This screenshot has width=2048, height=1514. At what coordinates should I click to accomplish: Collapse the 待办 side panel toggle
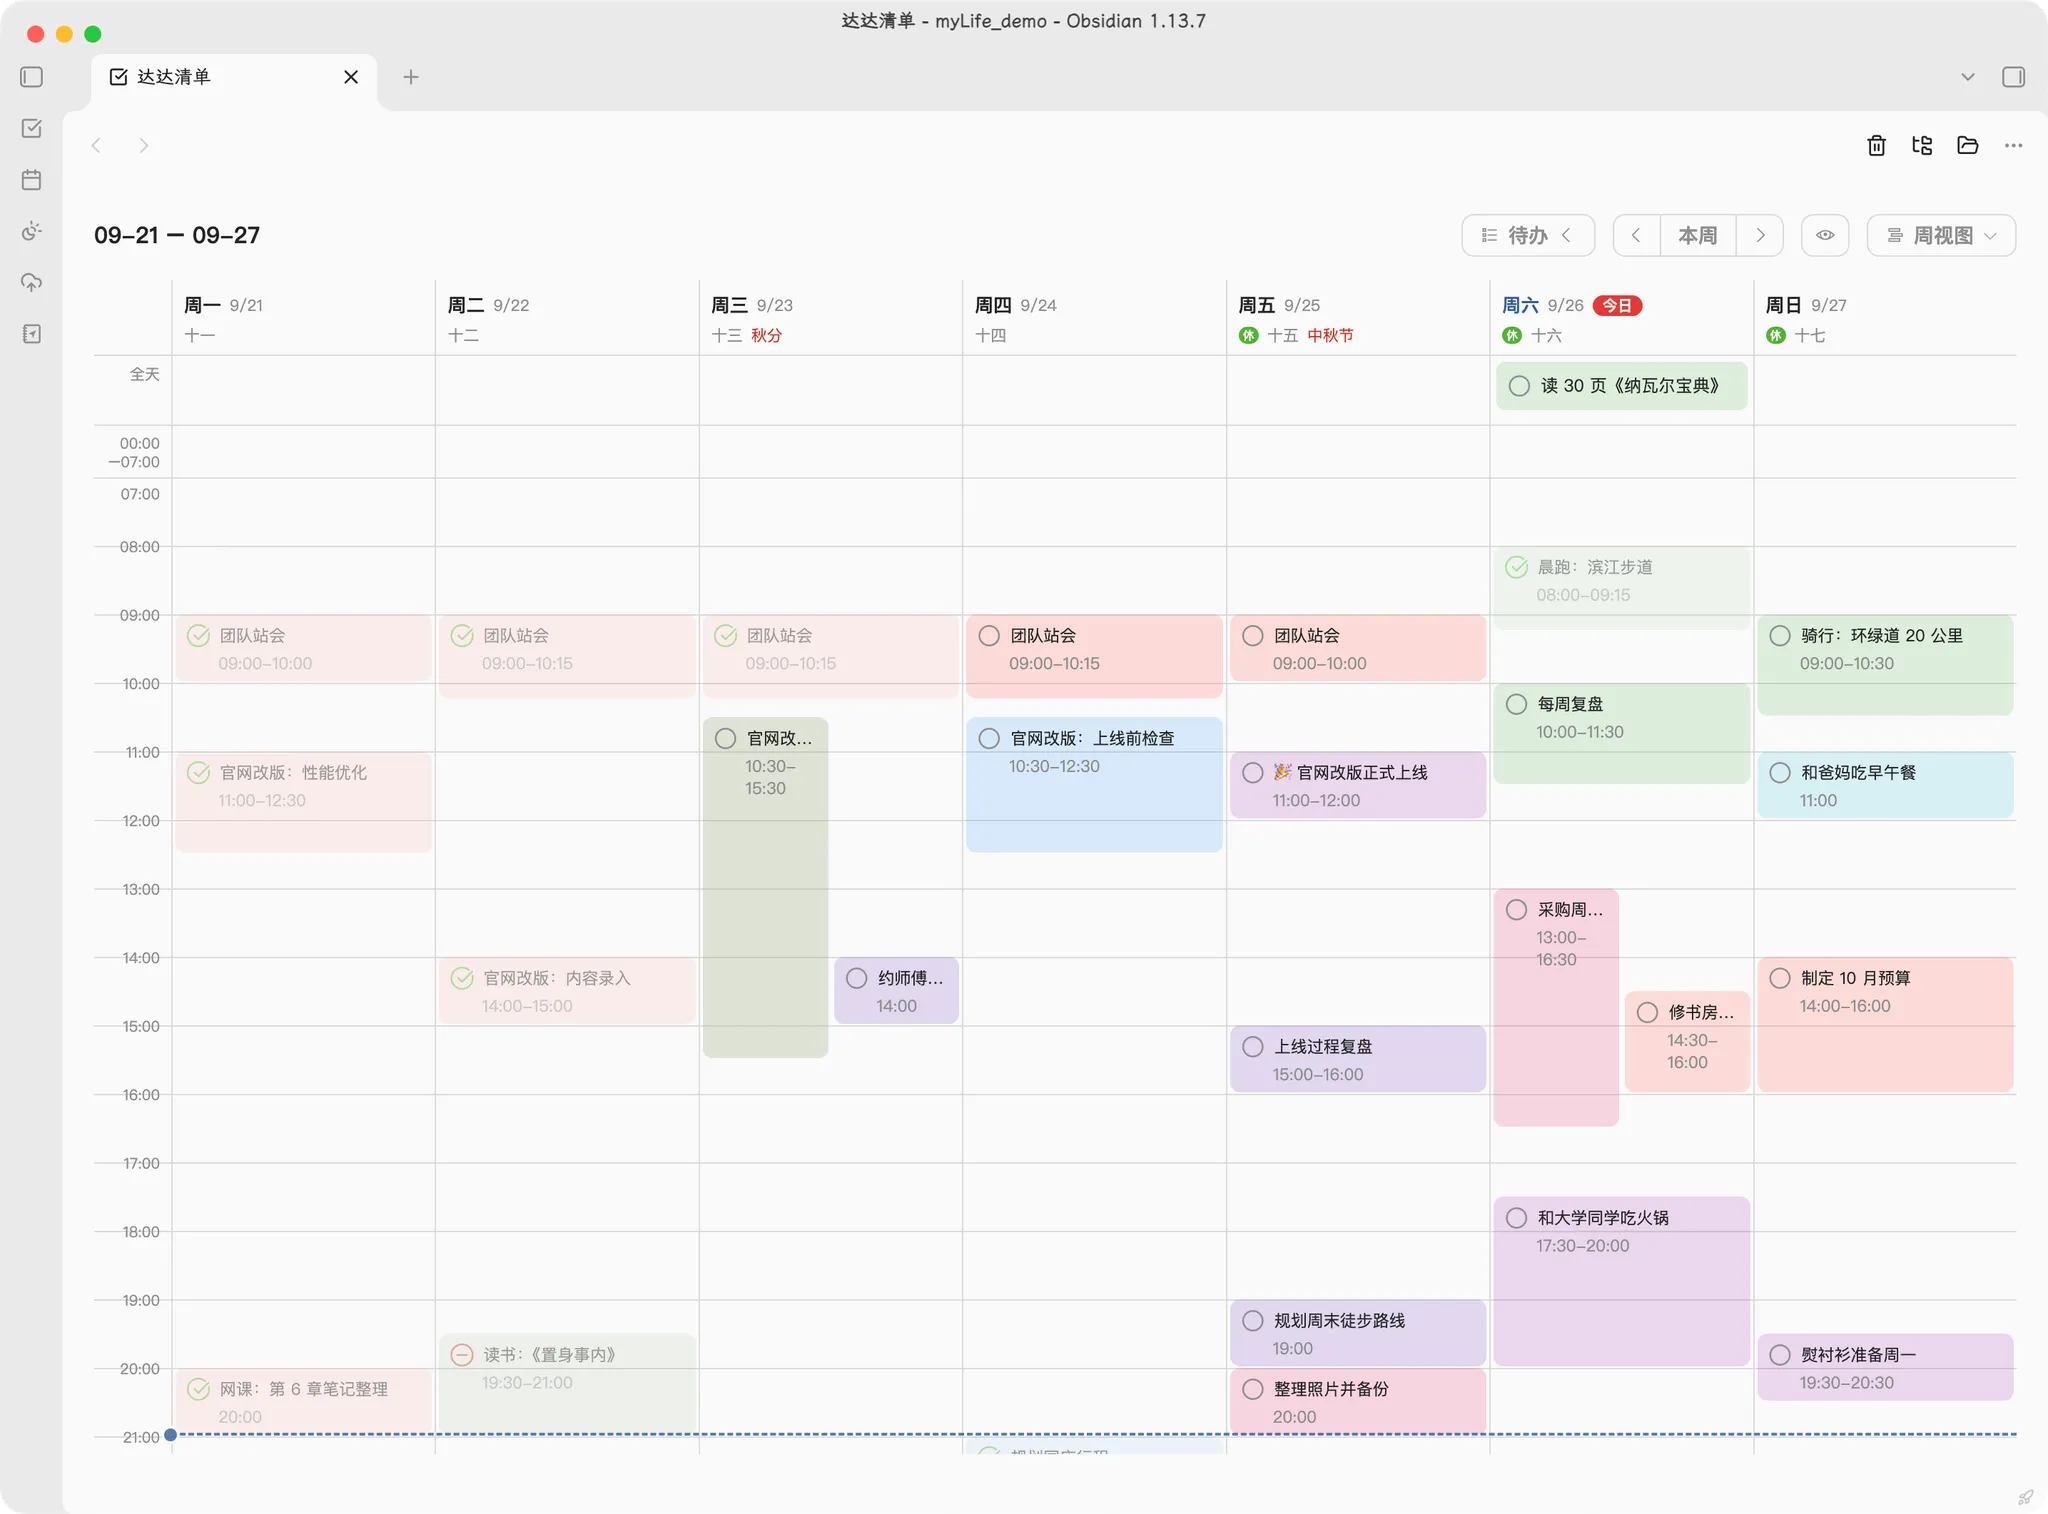point(1528,236)
